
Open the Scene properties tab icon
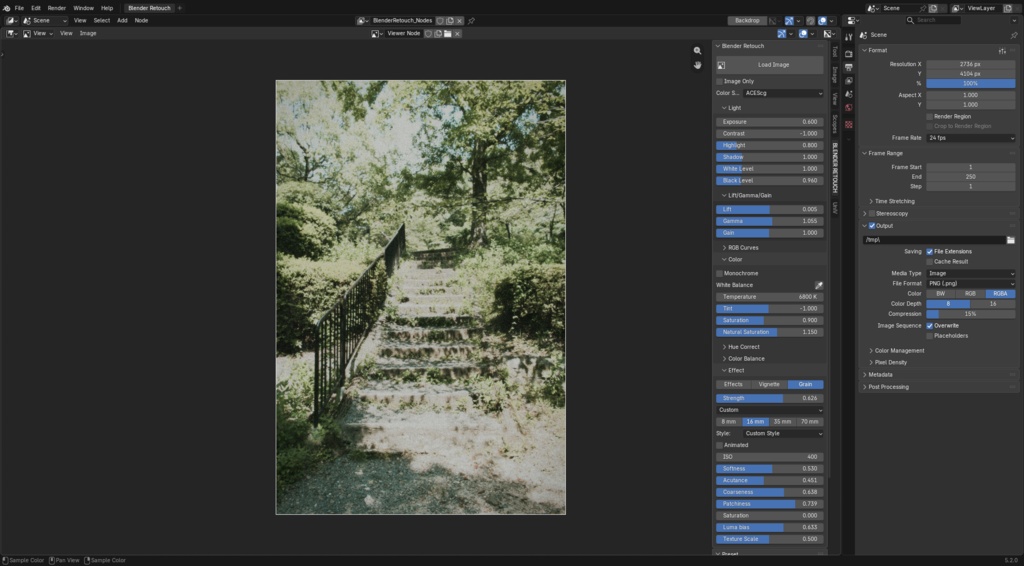(848, 95)
